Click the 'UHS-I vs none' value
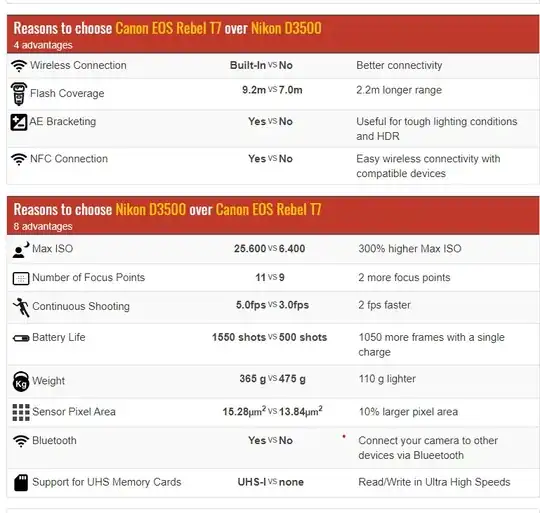The image size is (540, 513). [271, 482]
